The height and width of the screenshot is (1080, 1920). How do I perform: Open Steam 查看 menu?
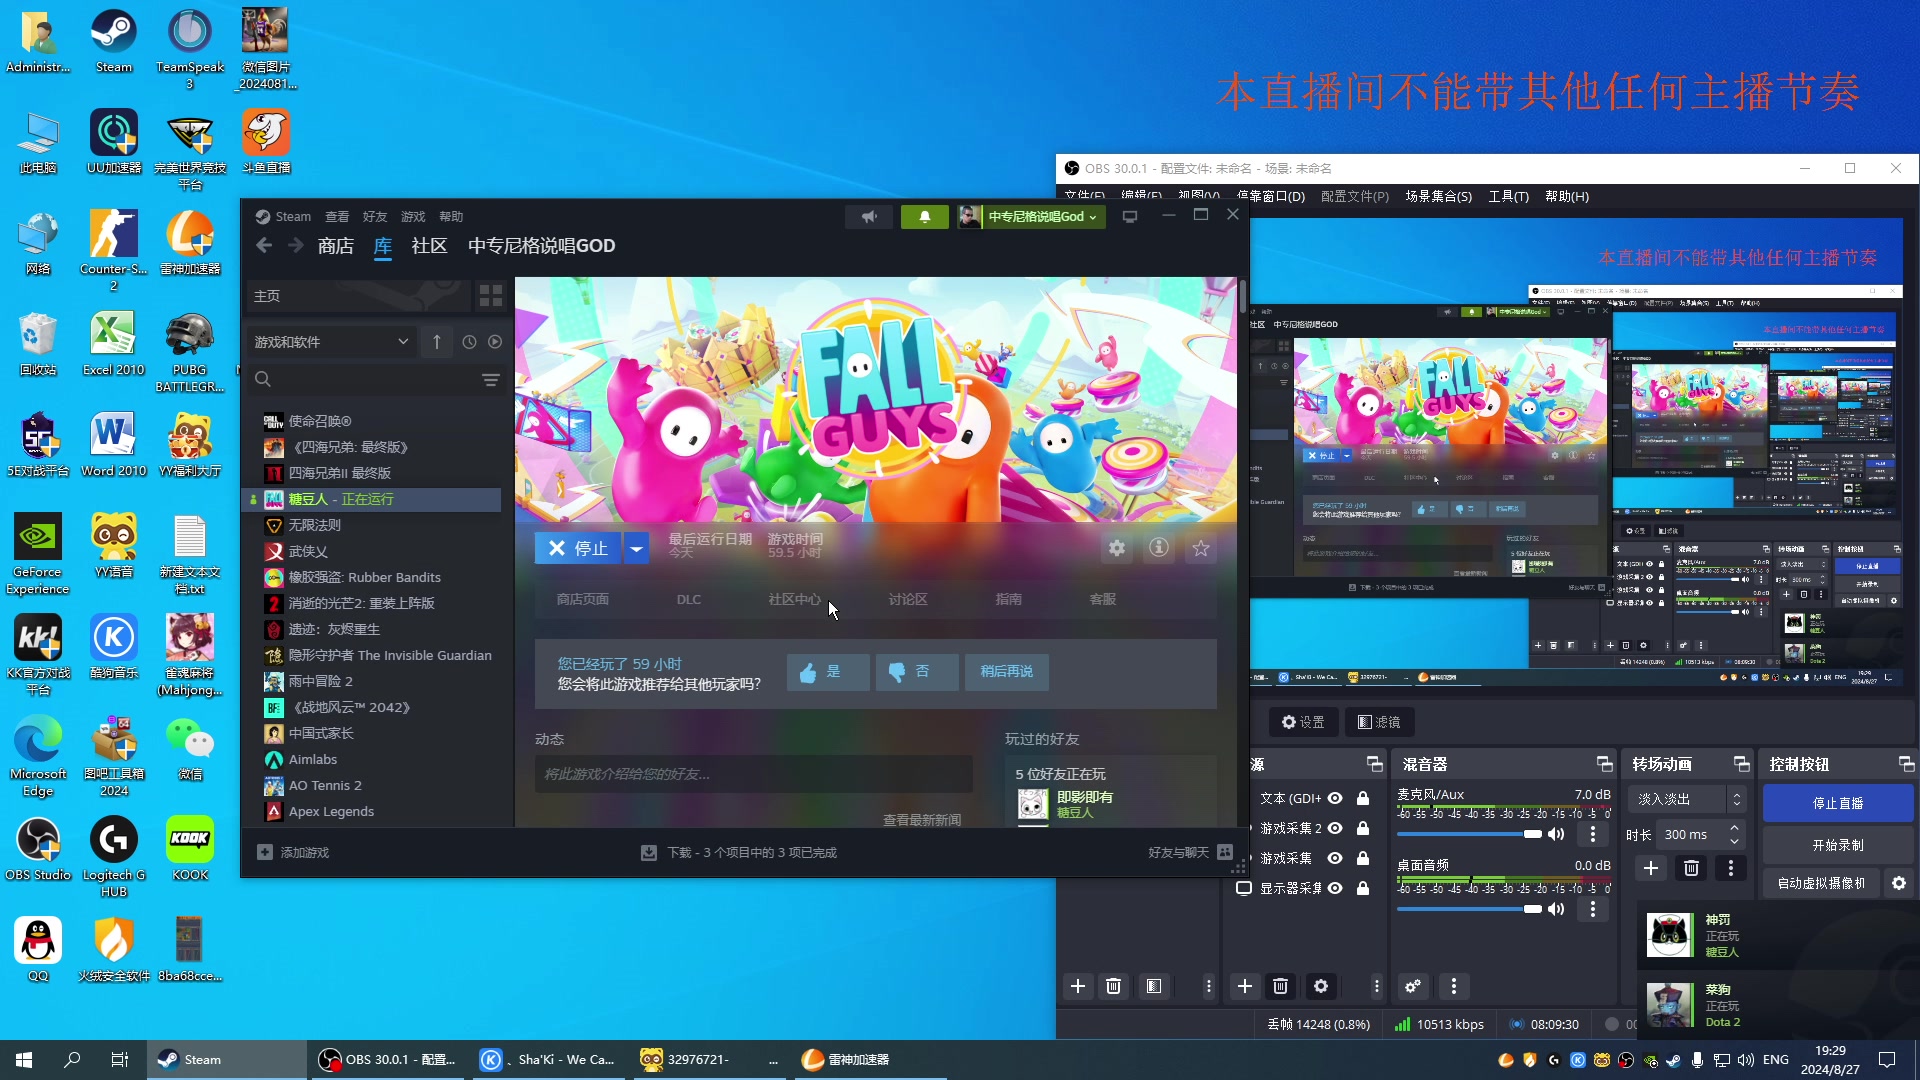[337, 216]
